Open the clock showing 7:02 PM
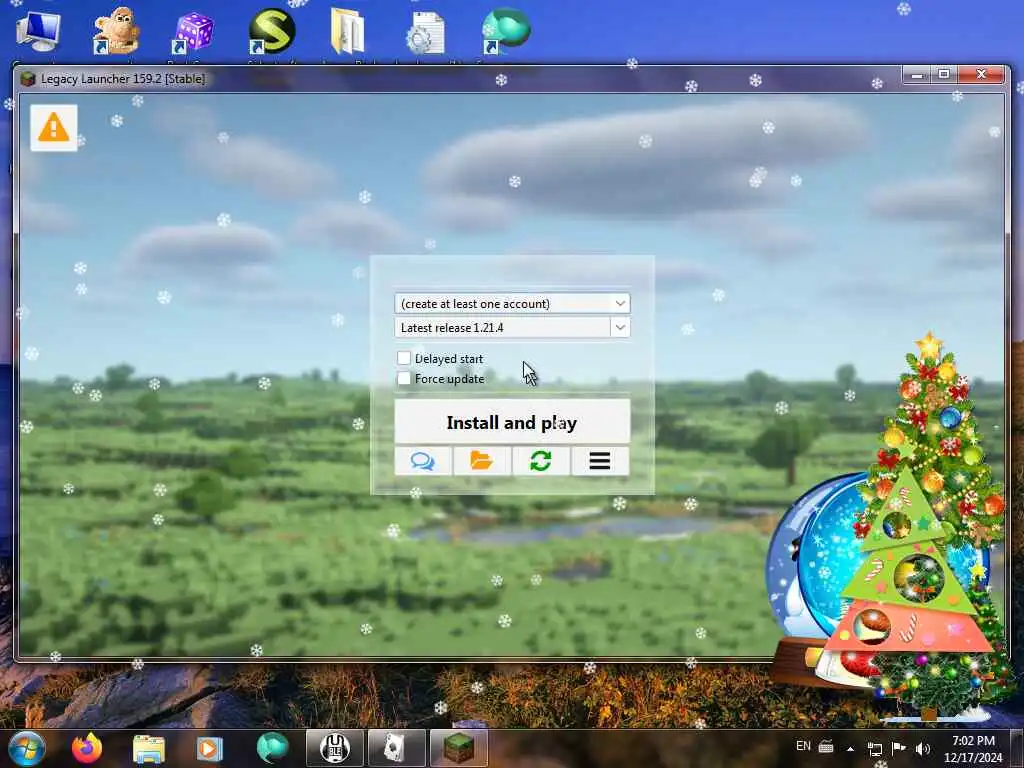The image size is (1024, 768). pos(973,749)
